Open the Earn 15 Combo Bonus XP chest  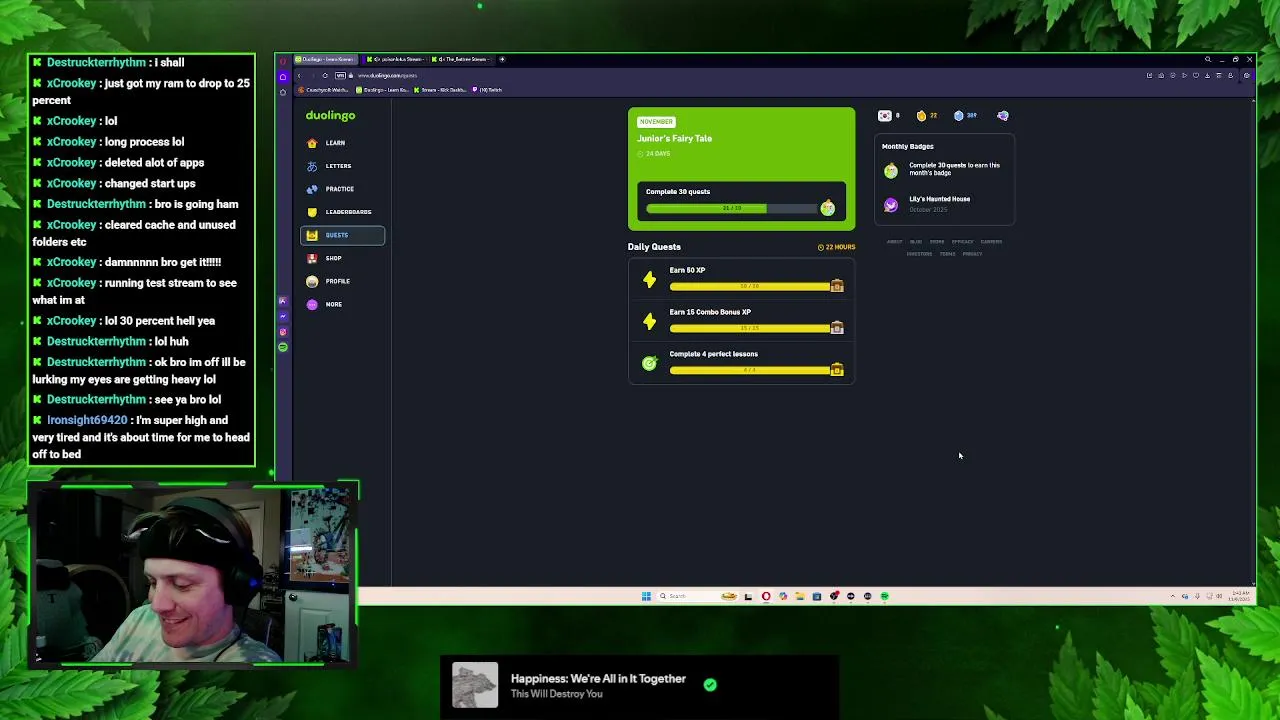(x=837, y=328)
